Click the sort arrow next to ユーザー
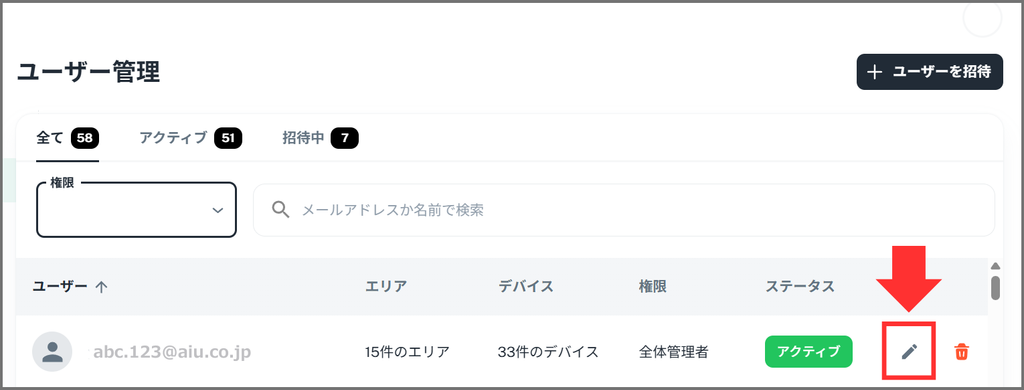 tap(101, 287)
